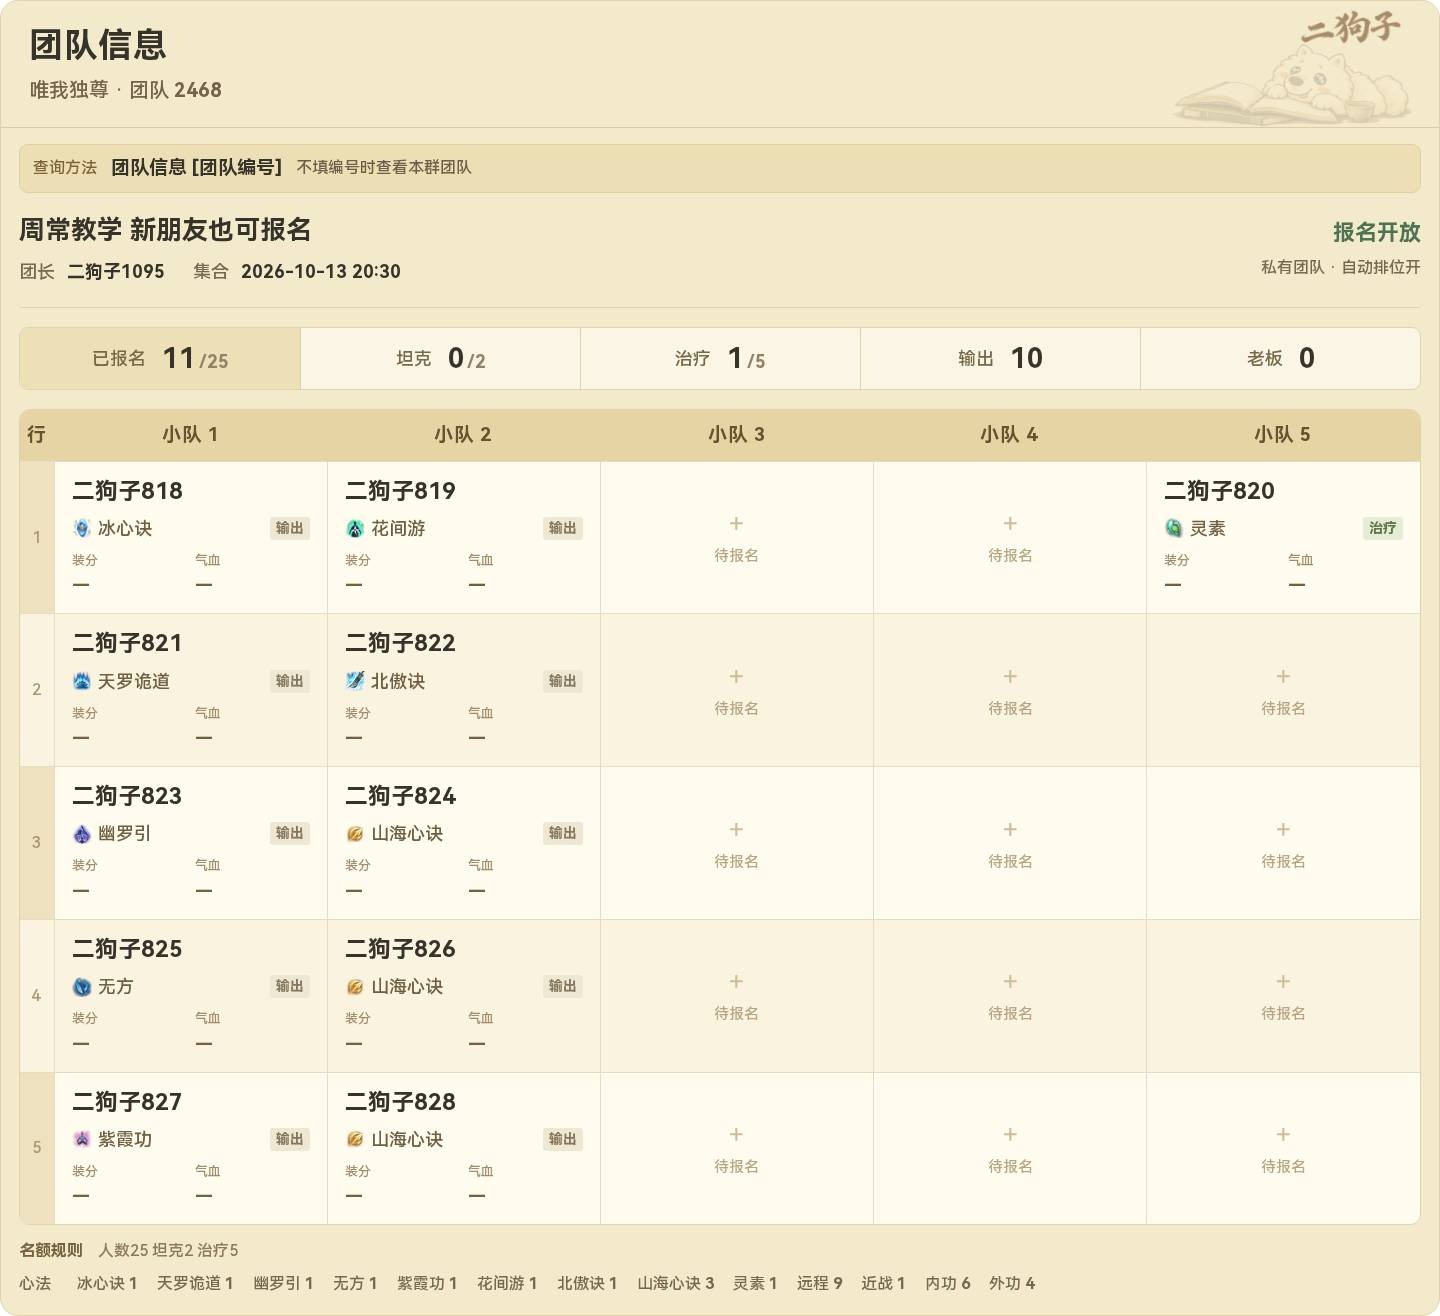Click the 私有团队 · 自动排位开 label
The image size is (1440, 1316).
click(x=1341, y=267)
